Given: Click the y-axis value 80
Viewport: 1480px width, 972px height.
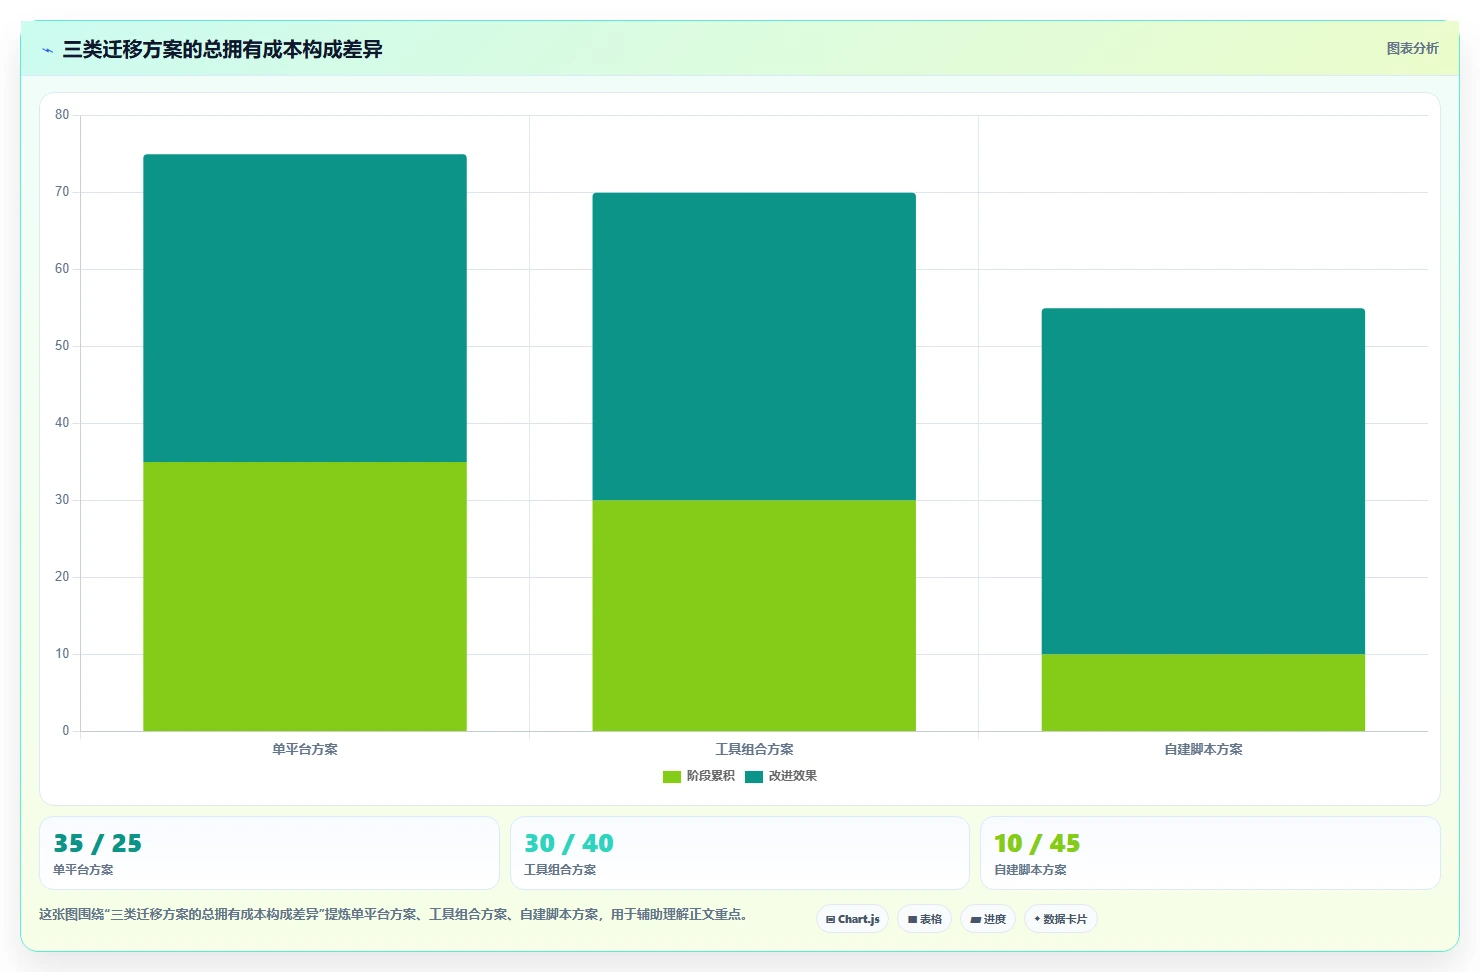Looking at the screenshot, I should 62,115.
